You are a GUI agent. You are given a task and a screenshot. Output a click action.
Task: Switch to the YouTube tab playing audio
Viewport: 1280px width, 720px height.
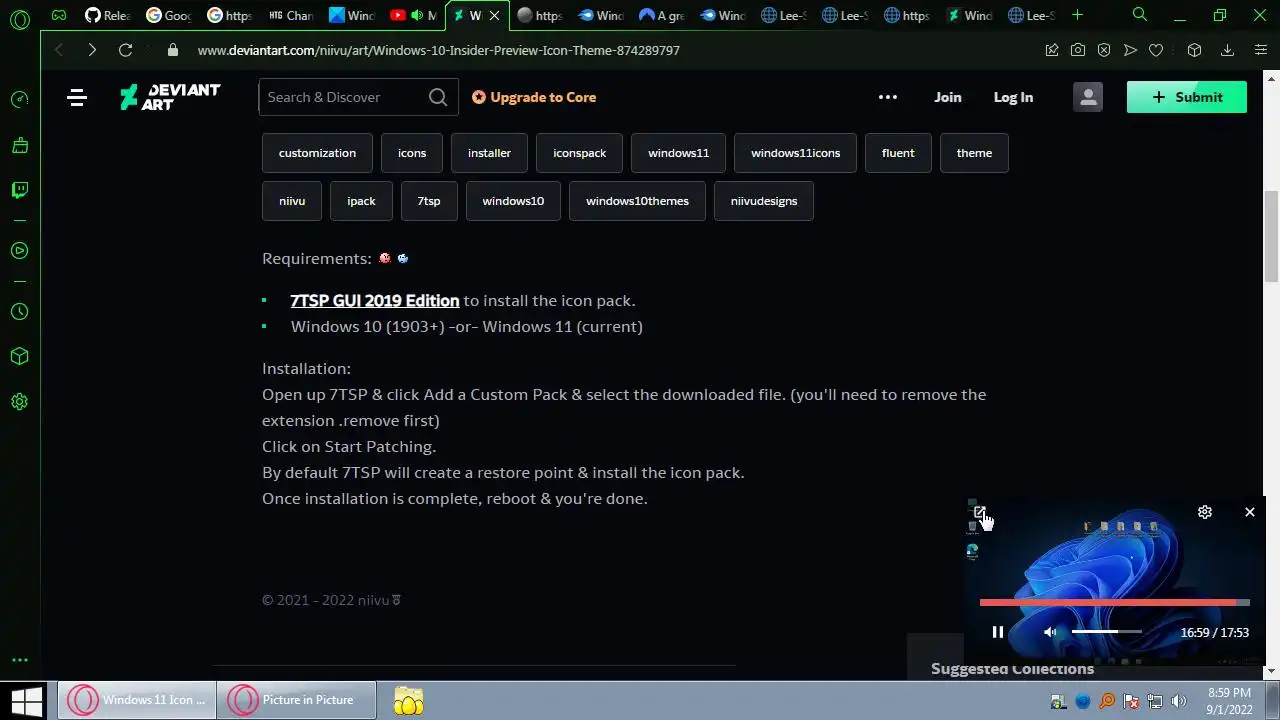click(412, 15)
